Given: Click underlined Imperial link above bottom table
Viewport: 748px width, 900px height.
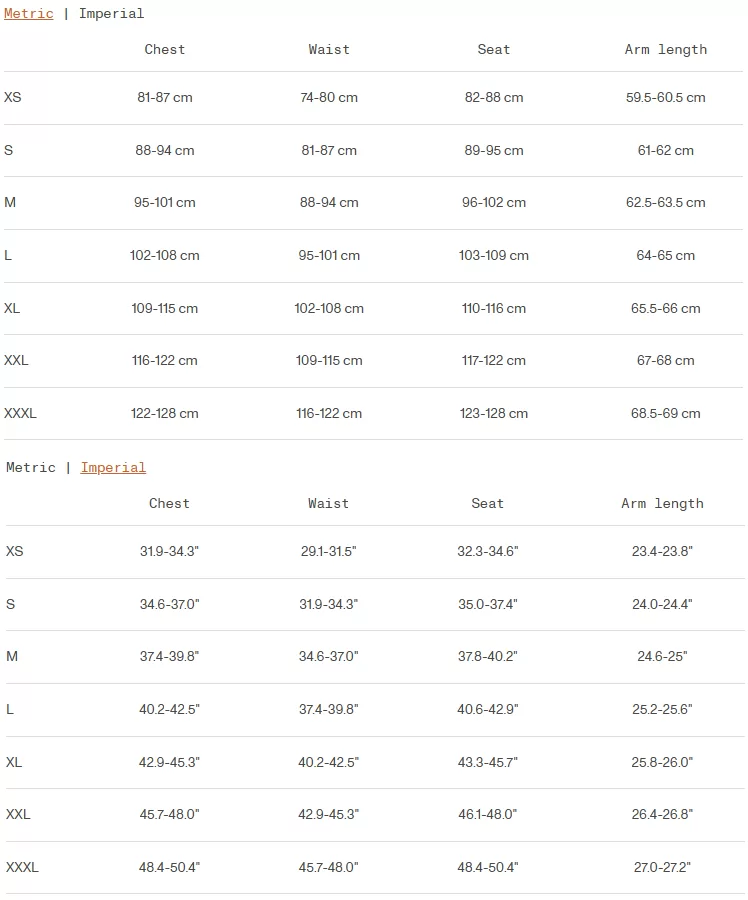Looking at the screenshot, I should click(113, 467).
